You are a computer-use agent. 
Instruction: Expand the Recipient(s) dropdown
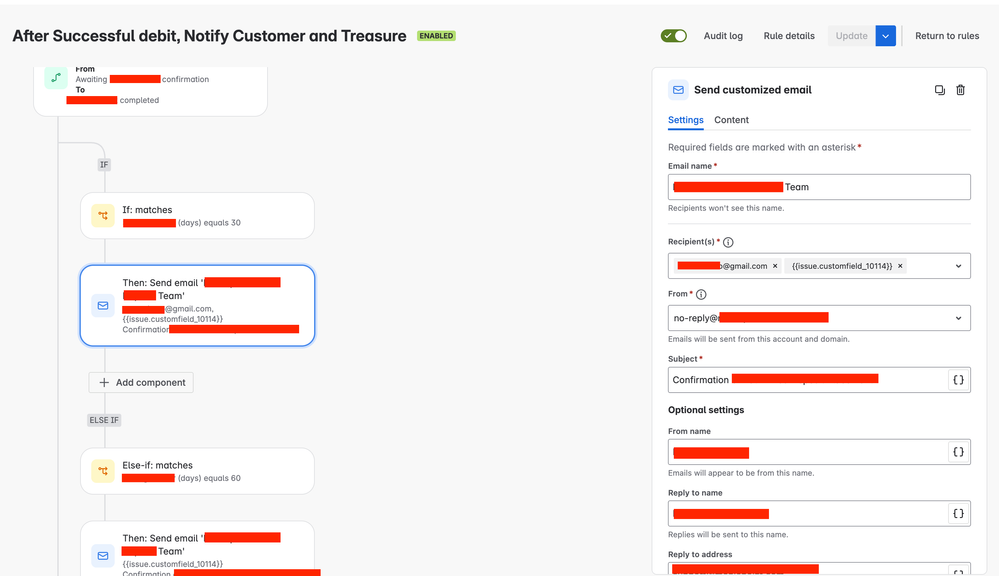[x=958, y=266]
